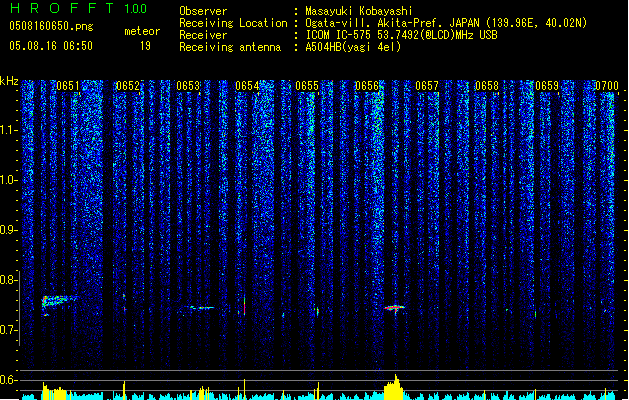Click the 0654 time marker

(x=247, y=86)
